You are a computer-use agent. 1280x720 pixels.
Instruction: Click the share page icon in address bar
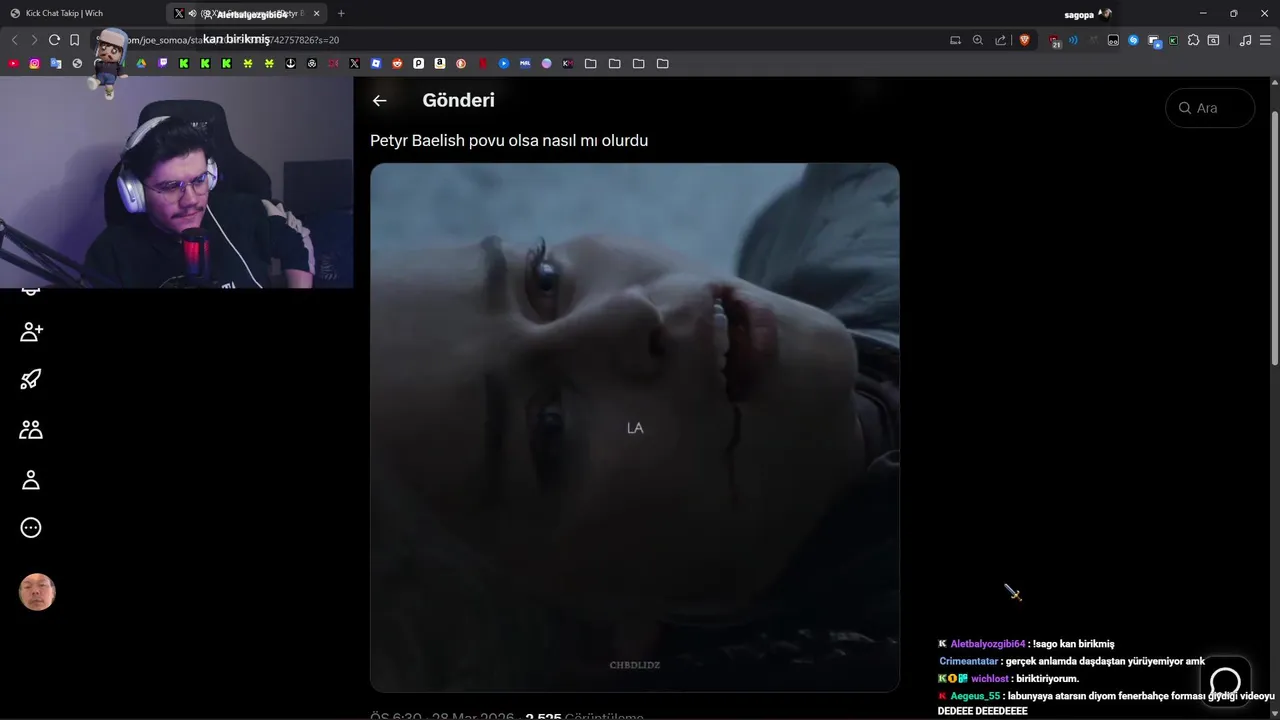click(1000, 40)
